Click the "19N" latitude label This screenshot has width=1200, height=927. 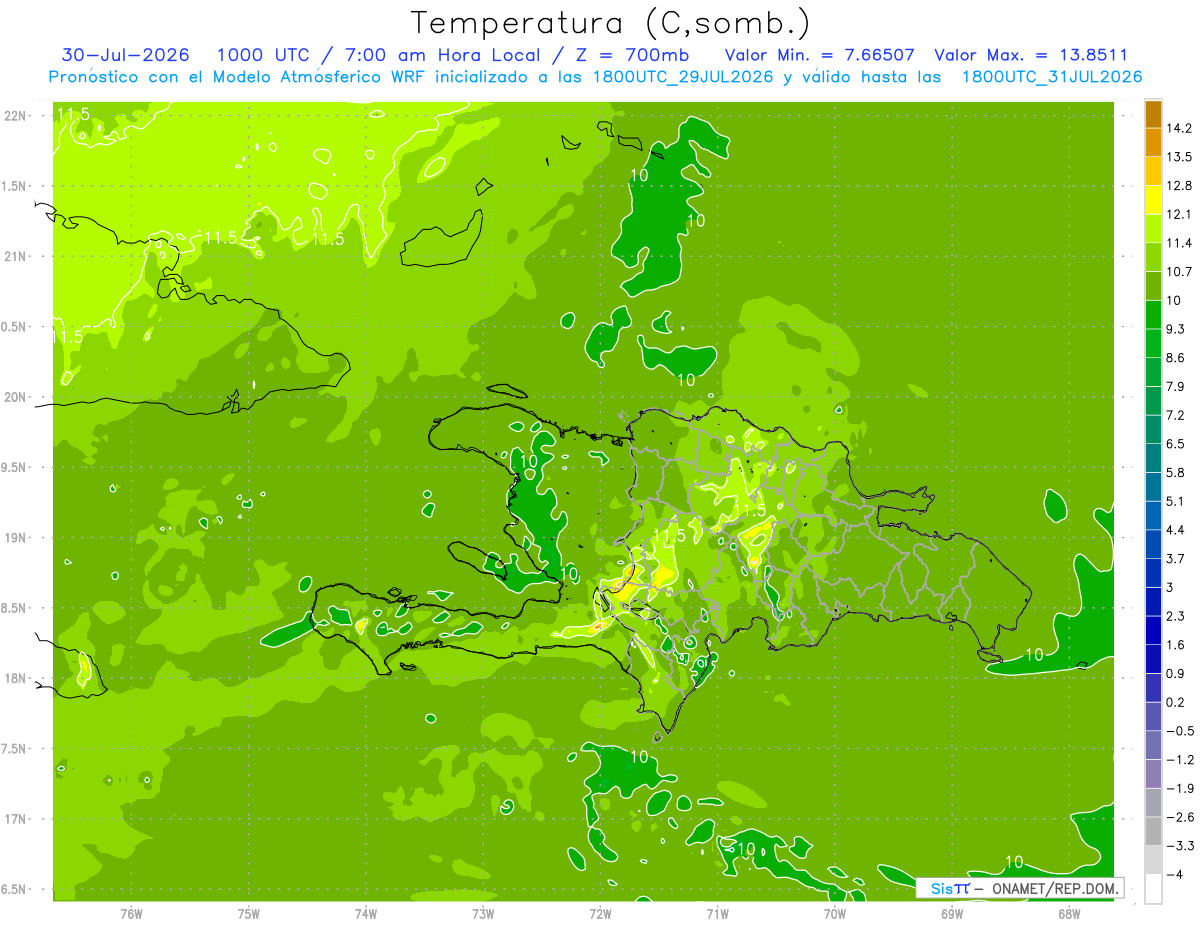16,538
